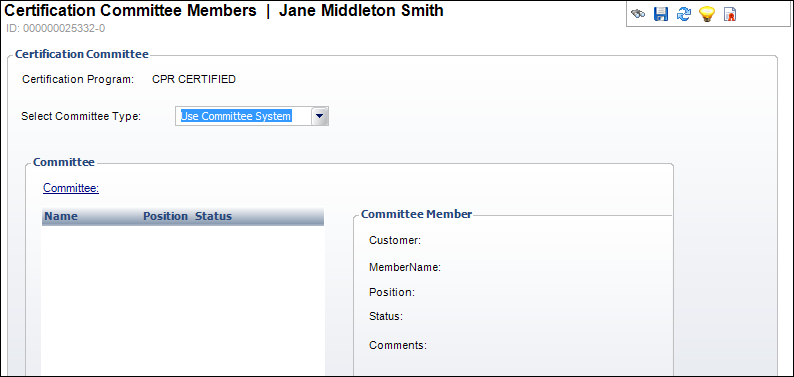Click the Jane Middleton Smith page title
The image size is (794, 377).
361,11
